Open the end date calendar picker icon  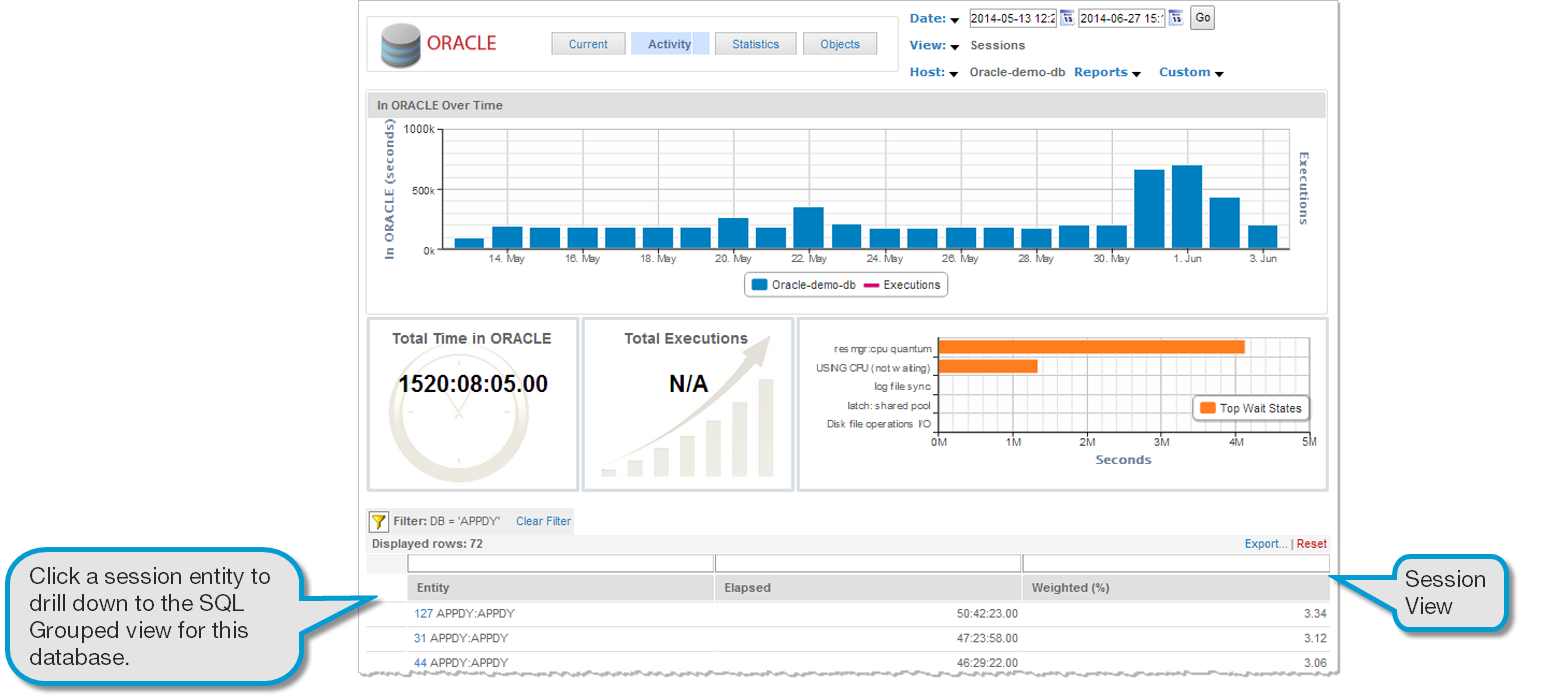(x=1176, y=18)
